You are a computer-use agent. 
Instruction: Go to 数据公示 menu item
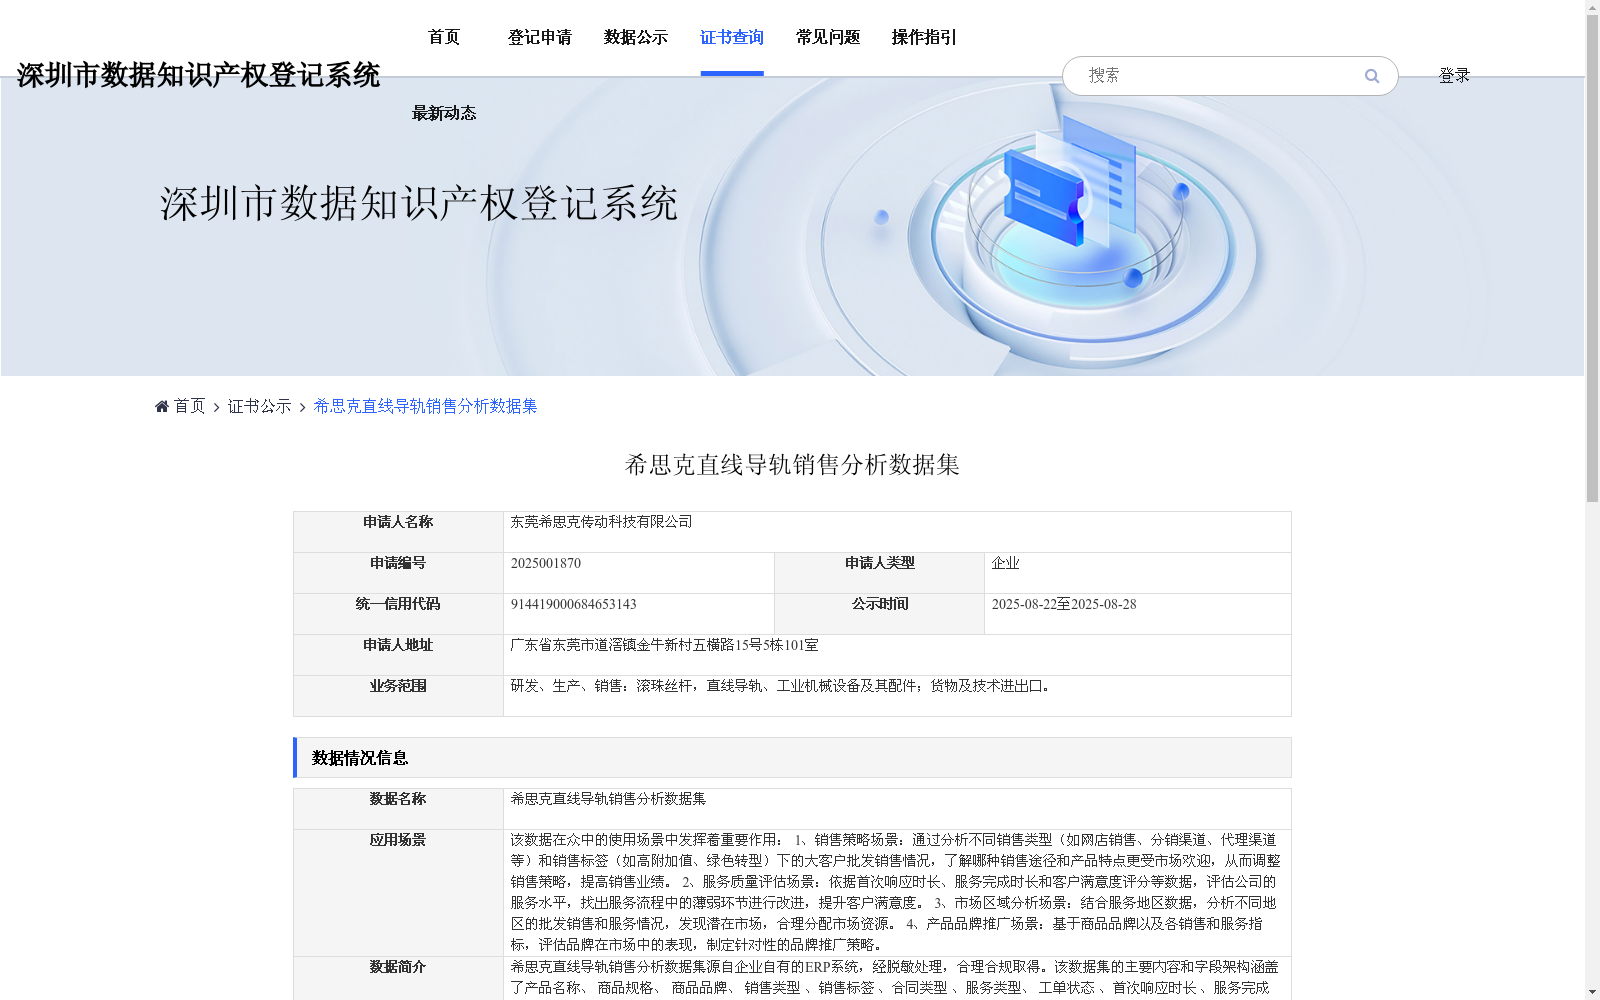636,37
